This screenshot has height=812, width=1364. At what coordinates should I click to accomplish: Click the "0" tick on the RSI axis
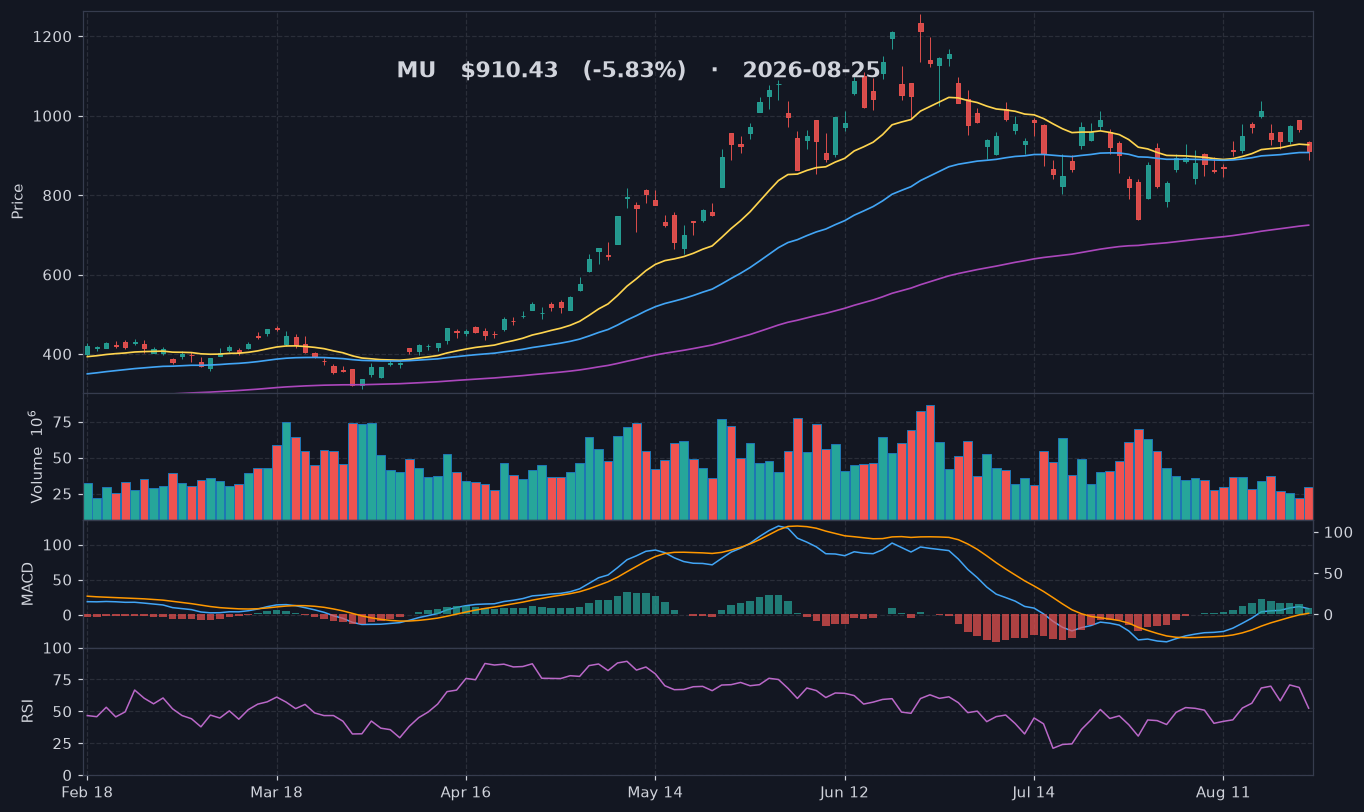coord(66,775)
